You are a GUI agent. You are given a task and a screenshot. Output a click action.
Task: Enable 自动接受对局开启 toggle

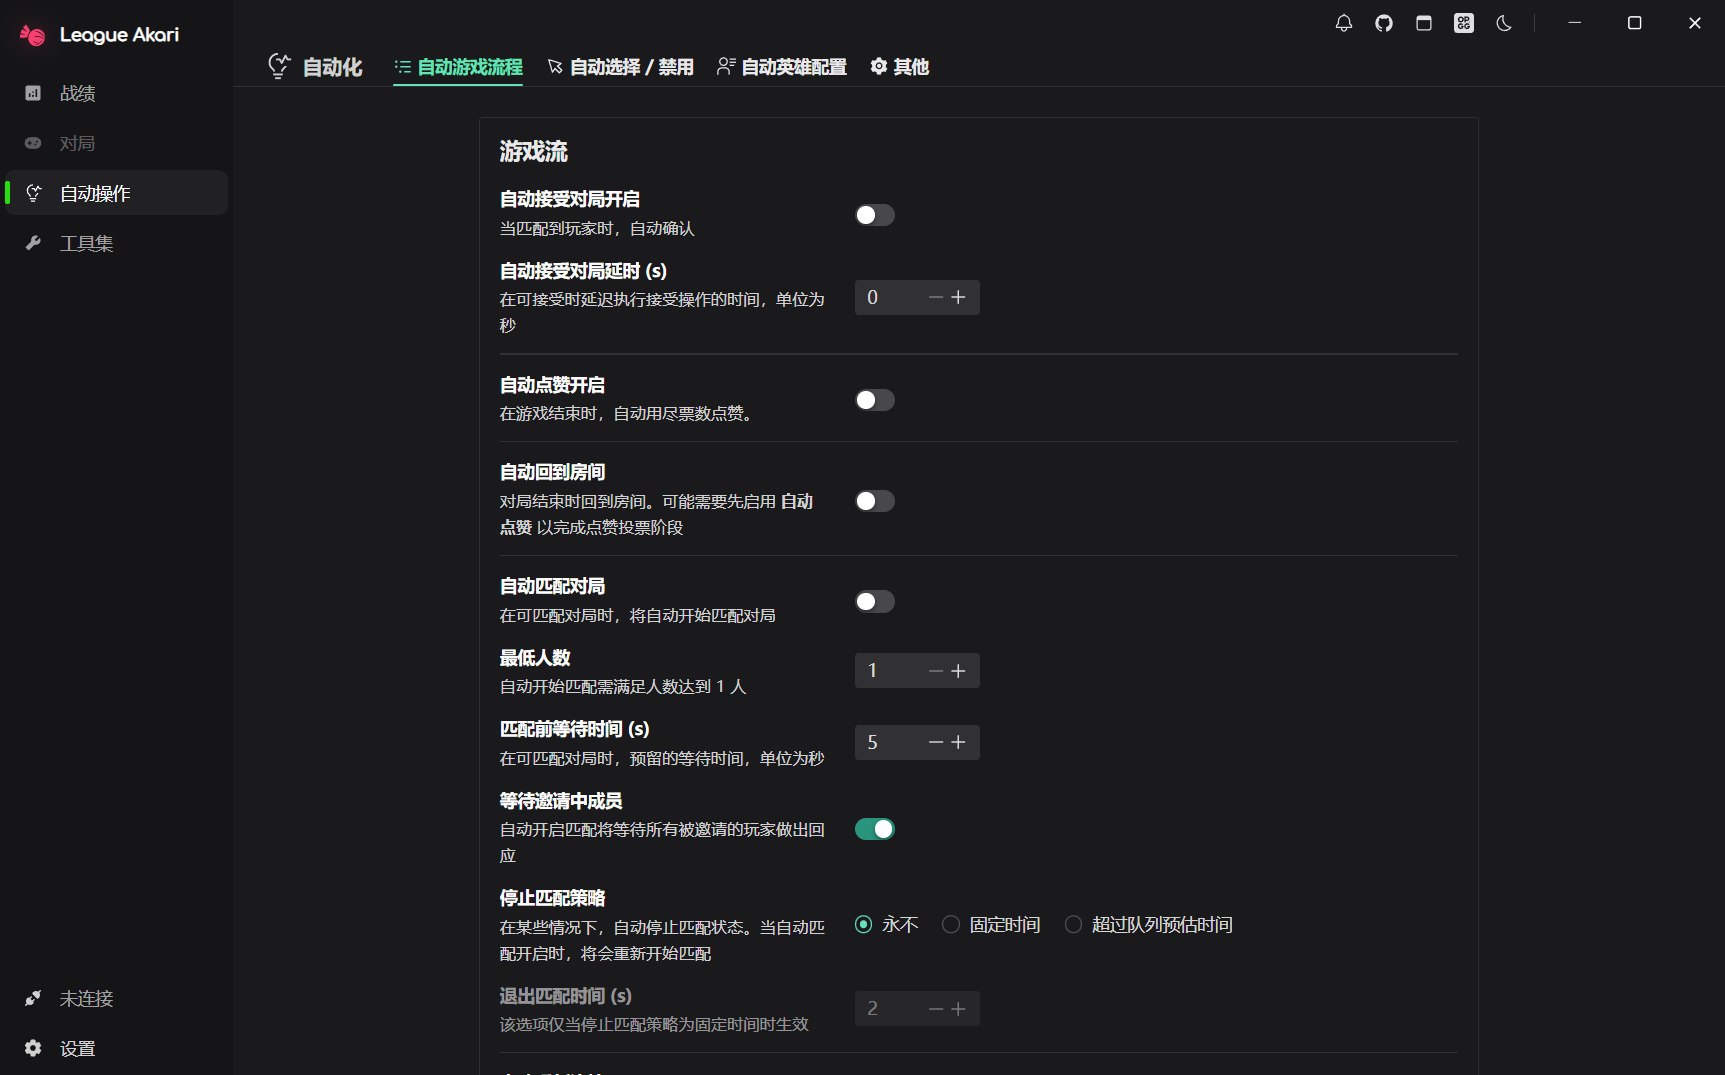[874, 215]
